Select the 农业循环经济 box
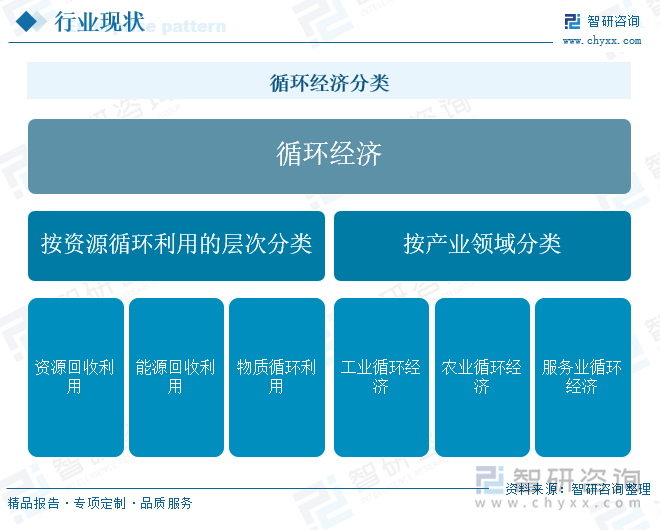 click(x=482, y=377)
